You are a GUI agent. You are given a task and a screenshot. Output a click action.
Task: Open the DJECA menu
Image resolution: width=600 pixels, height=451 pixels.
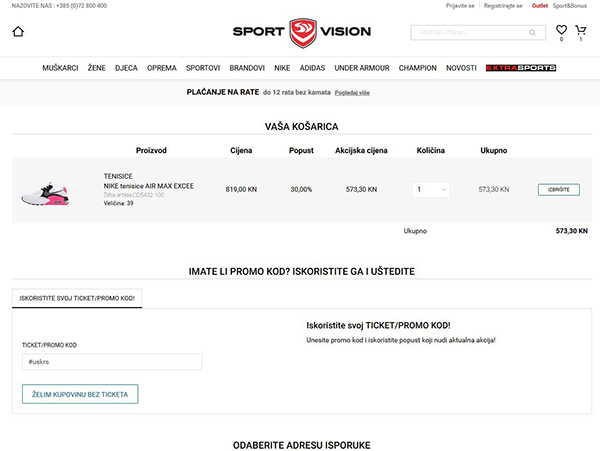[x=126, y=68]
